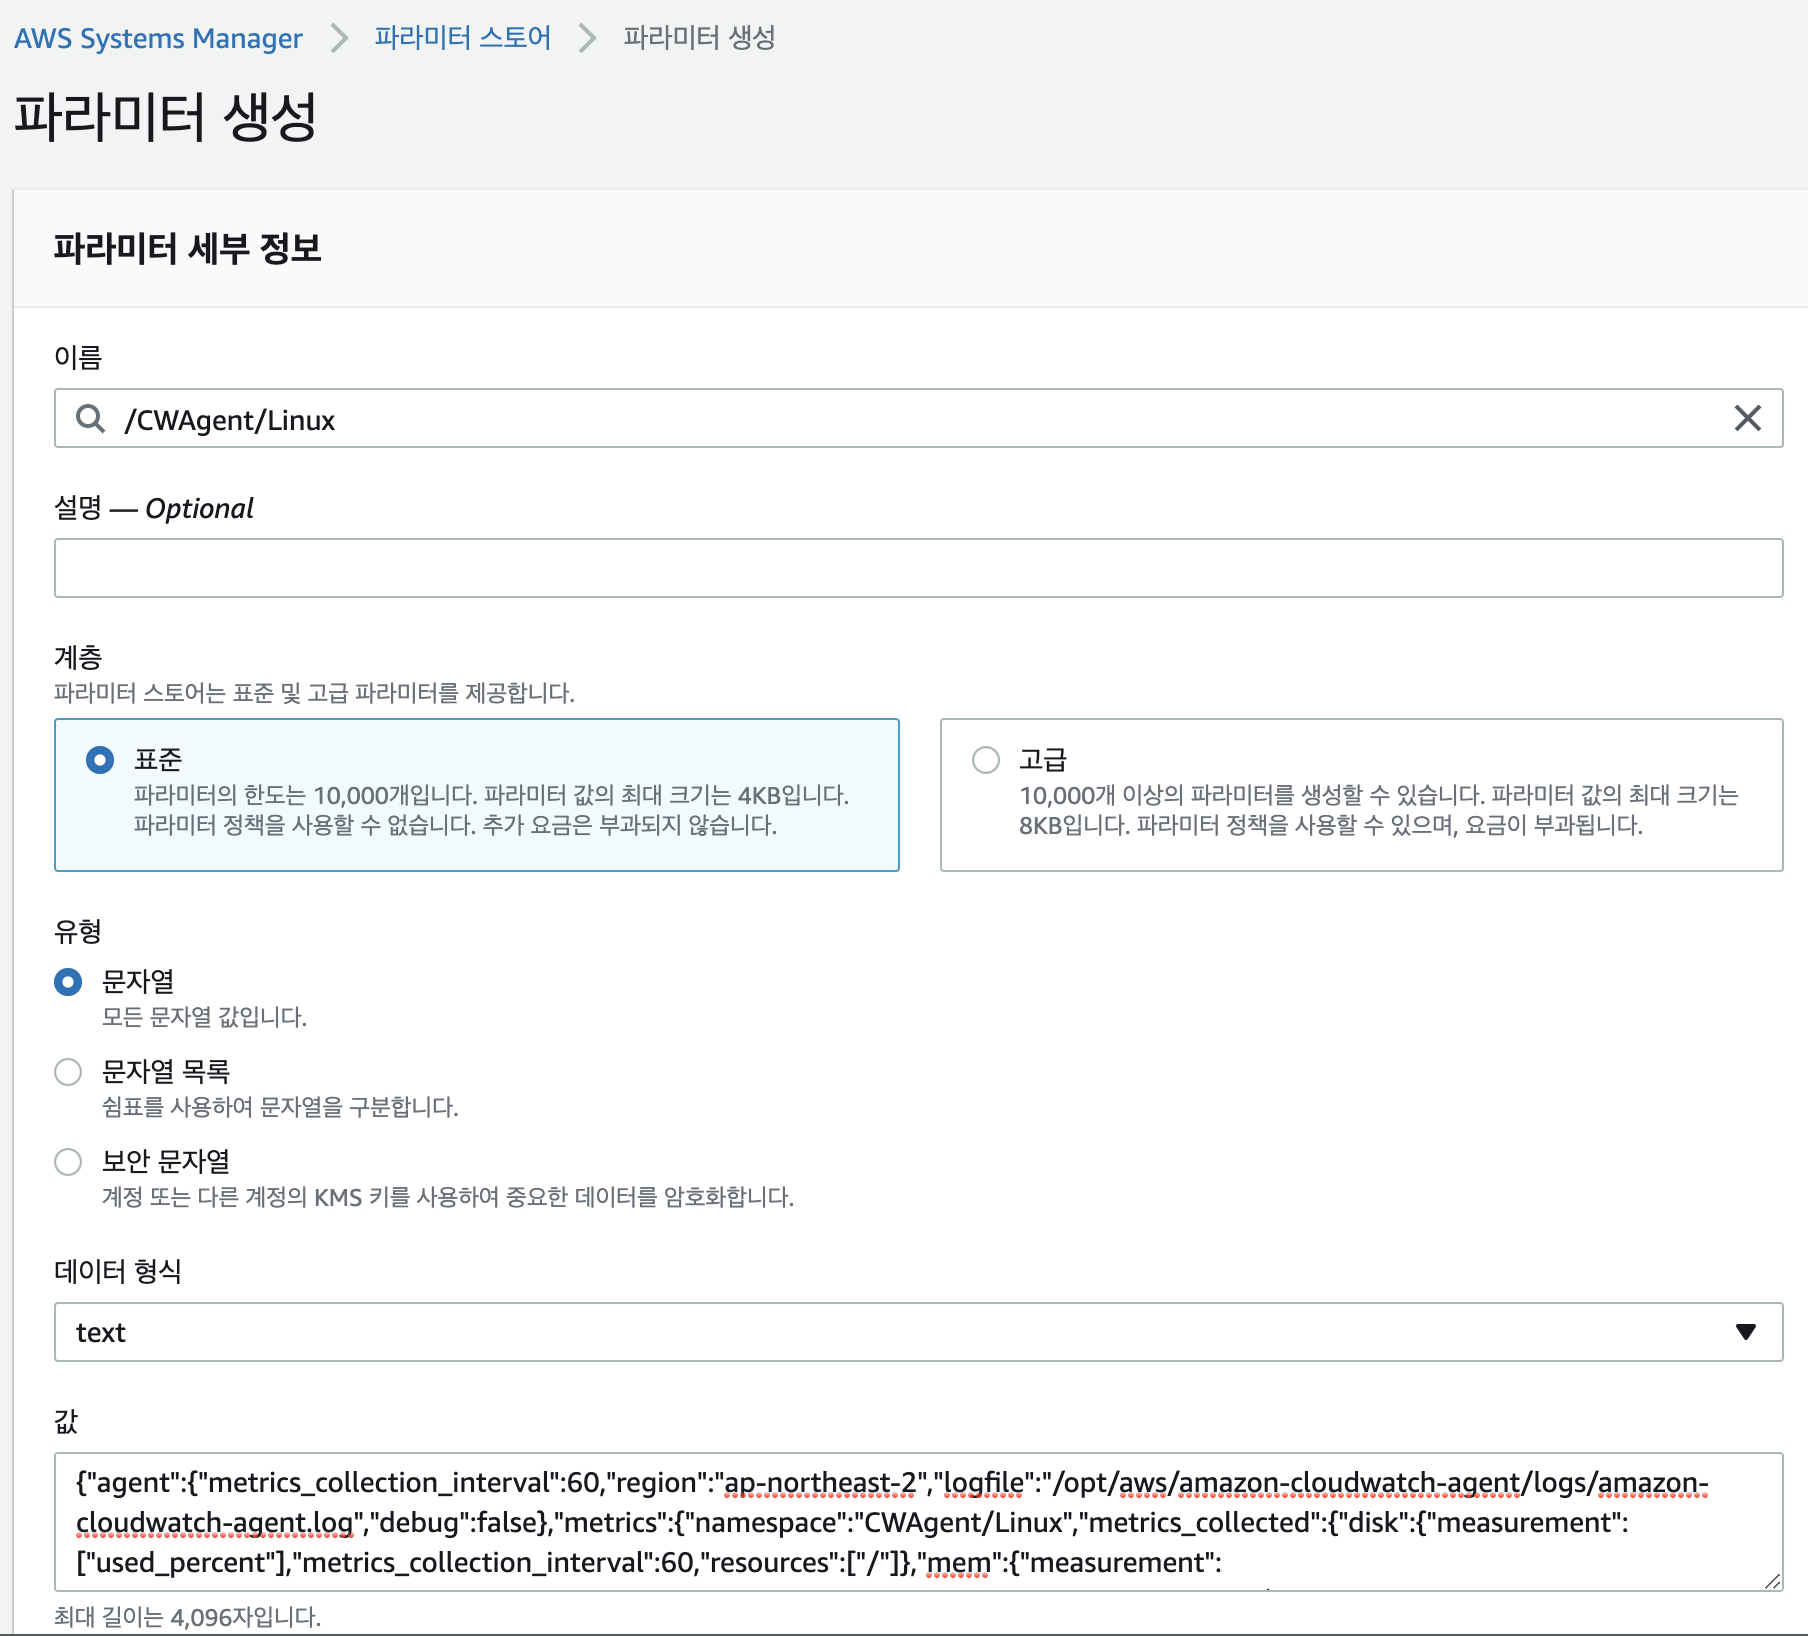This screenshot has width=1808, height=1636.
Task: Click the KMS 키 description under 보안 문자열
Action: (448, 1197)
